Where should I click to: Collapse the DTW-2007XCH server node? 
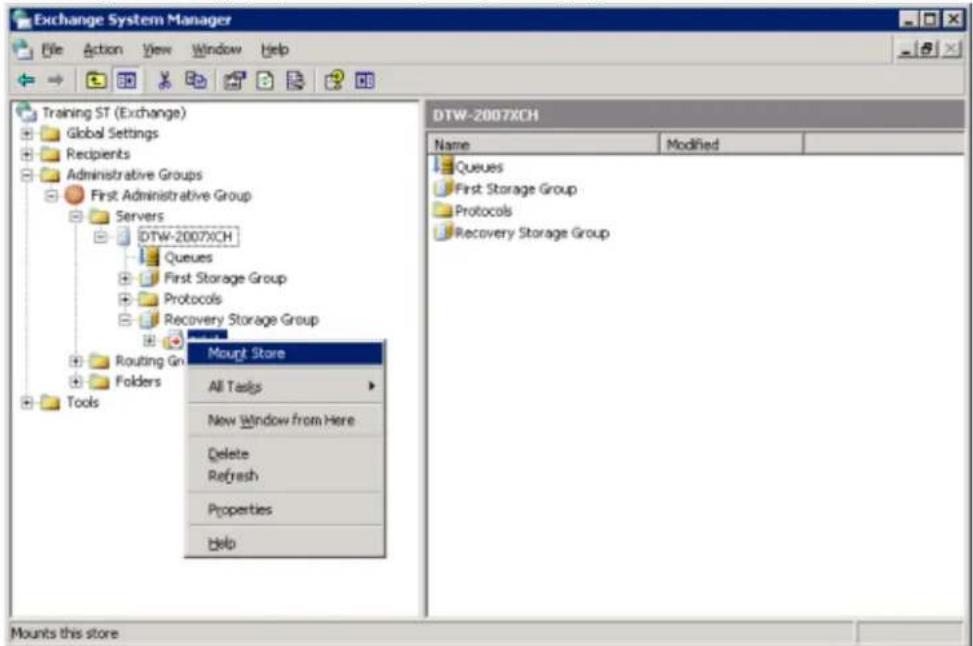pyautogui.click(x=101, y=237)
